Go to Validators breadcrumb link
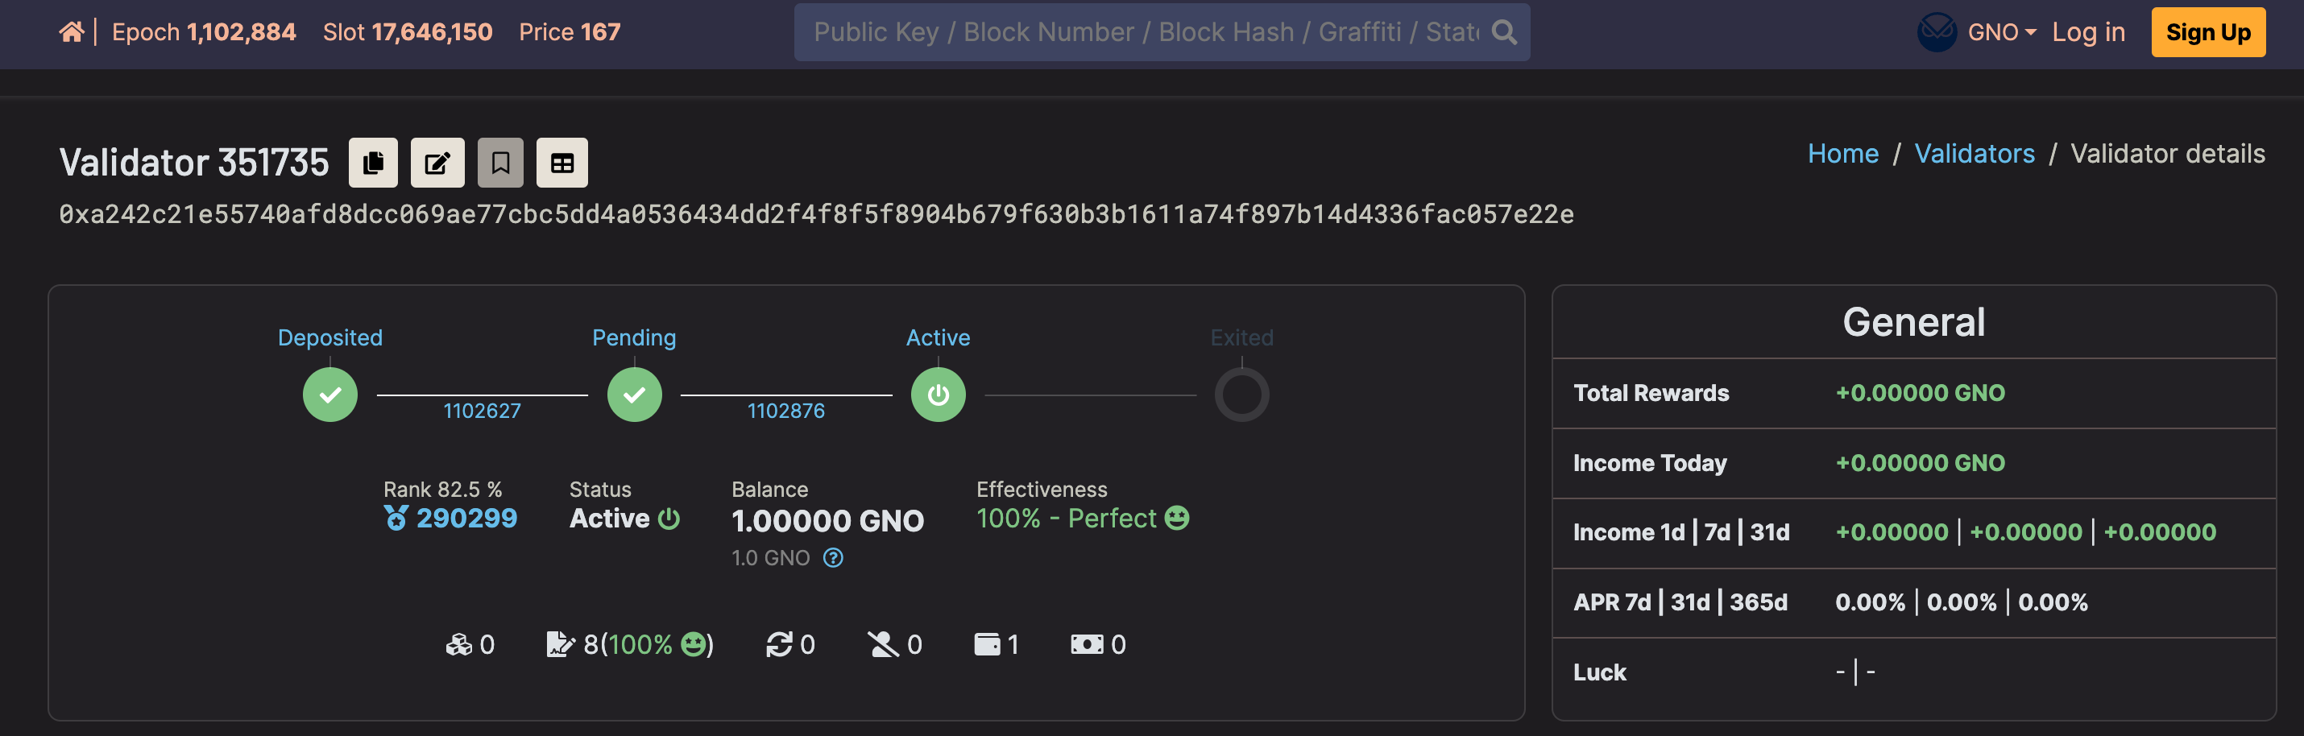 tap(1974, 154)
